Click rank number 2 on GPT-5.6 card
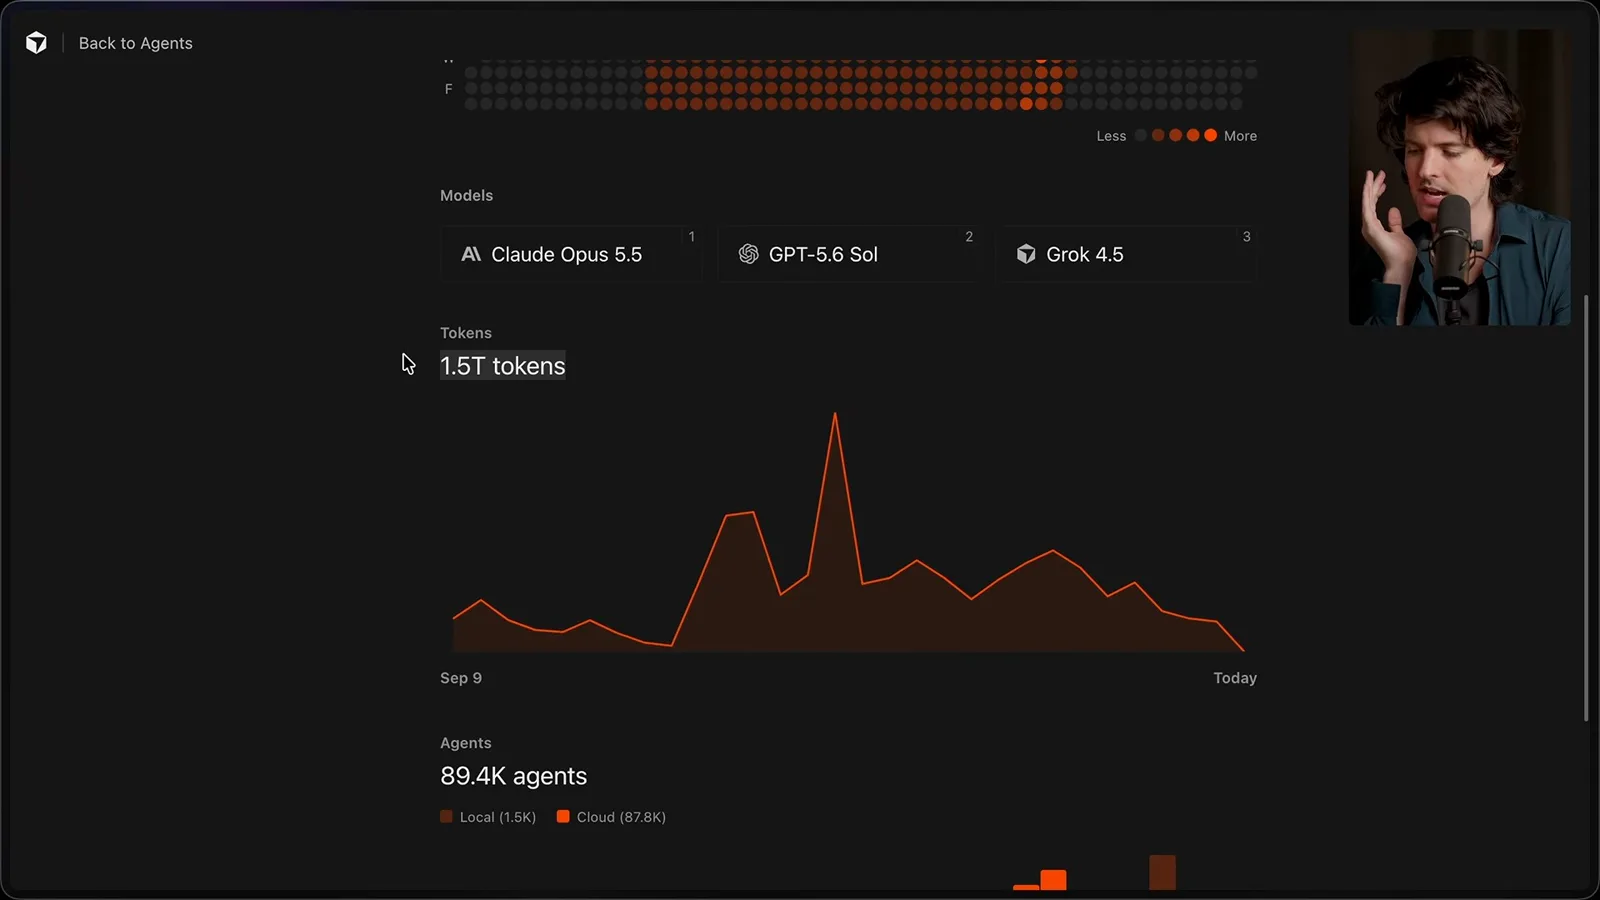The image size is (1600, 900). (969, 237)
